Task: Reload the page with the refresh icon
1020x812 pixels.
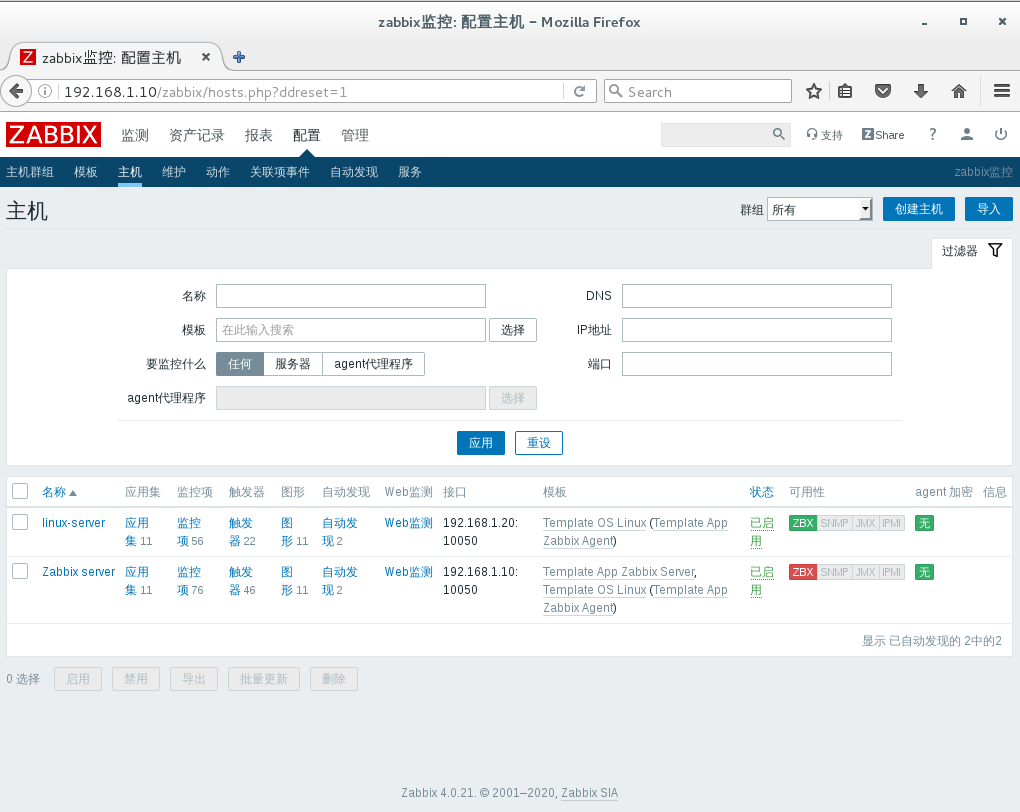Action: [580, 91]
